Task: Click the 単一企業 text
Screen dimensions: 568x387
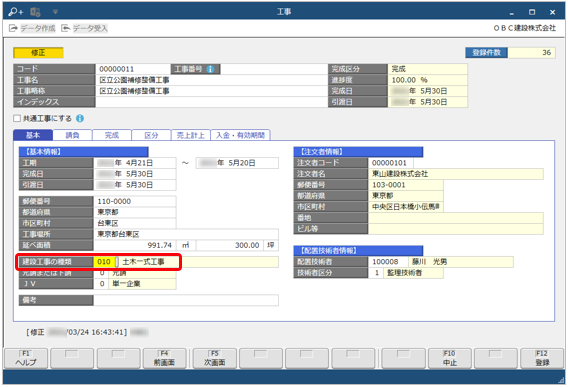Action: point(126,284)
